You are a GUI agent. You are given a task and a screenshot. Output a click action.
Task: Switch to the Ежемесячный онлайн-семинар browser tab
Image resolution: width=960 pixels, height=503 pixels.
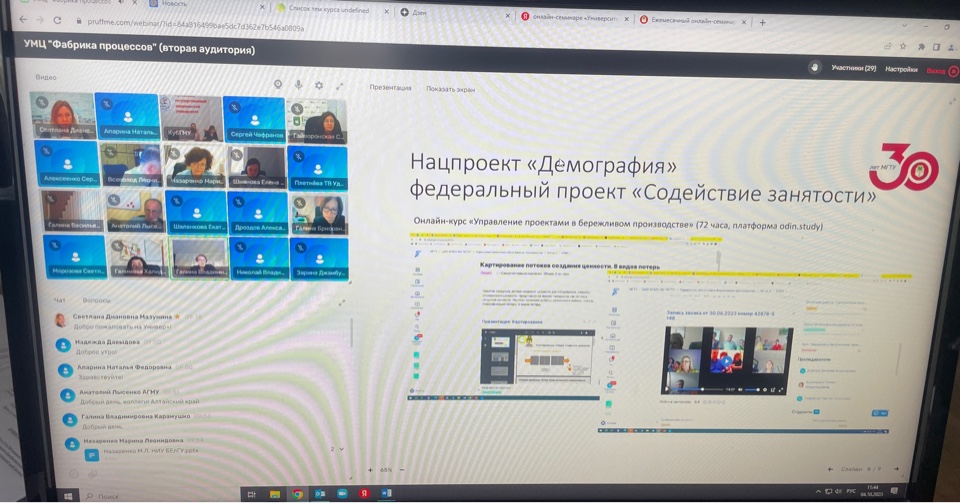point(692,20)
